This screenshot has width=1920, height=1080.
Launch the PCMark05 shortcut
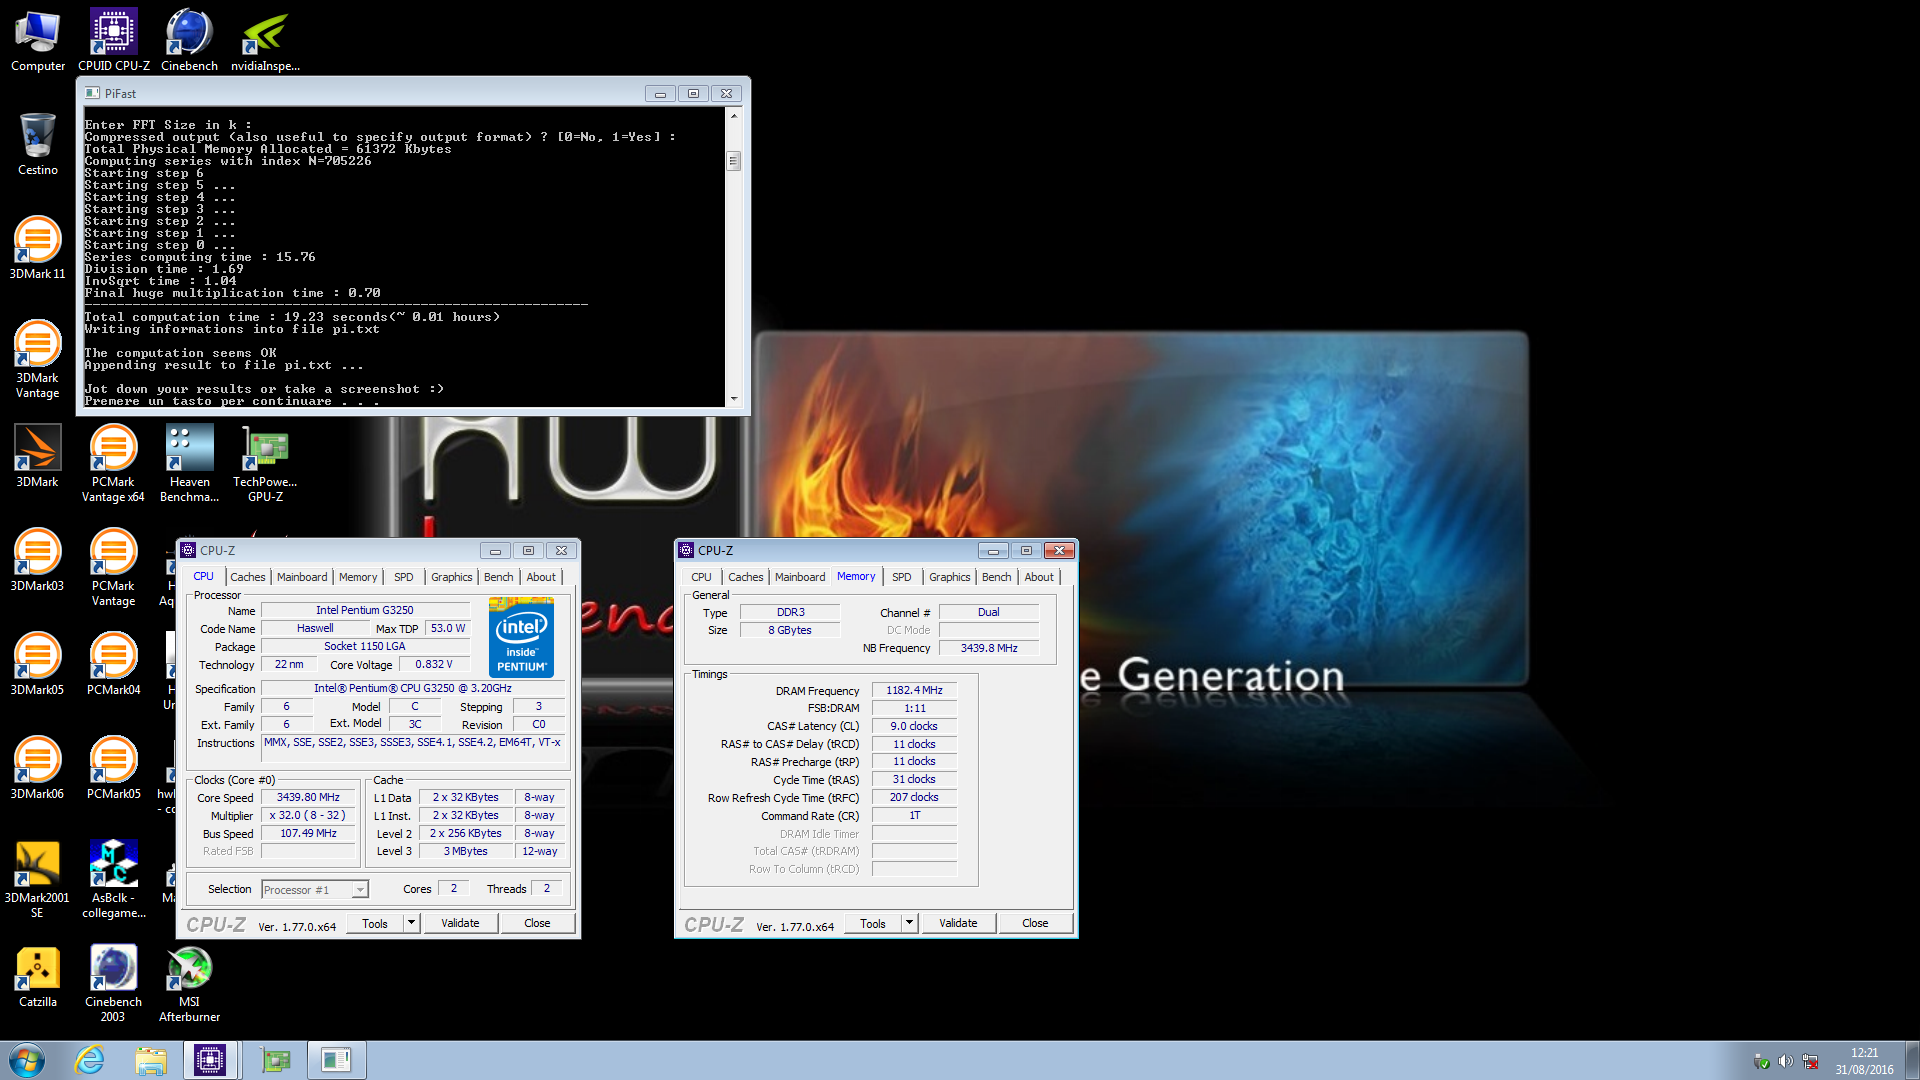pyautogui.click(x=113, y=768)
